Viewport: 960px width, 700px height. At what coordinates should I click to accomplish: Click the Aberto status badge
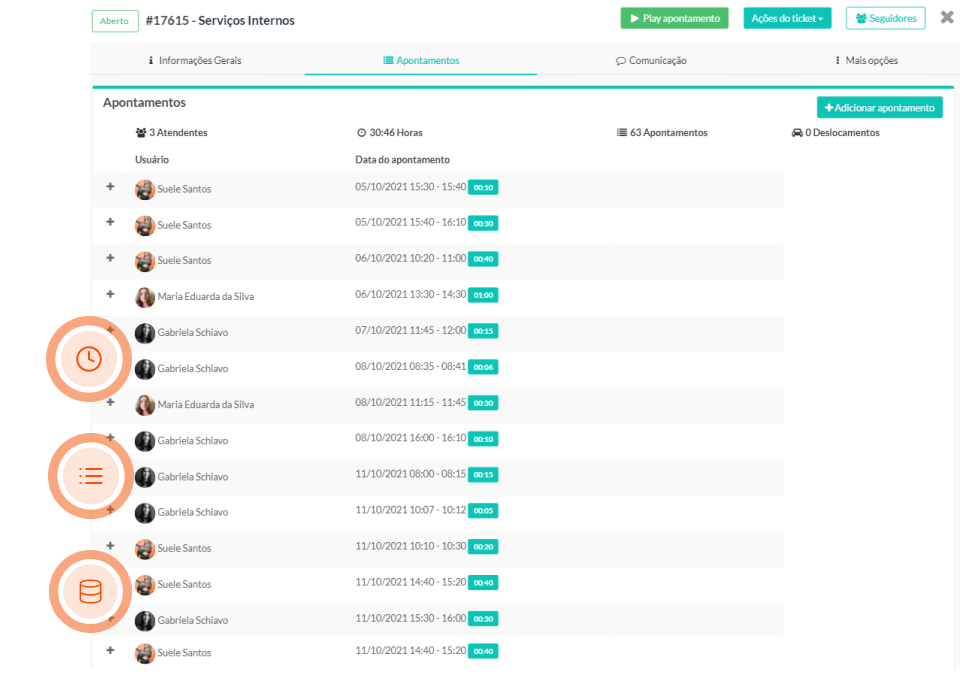click(114, 21)
